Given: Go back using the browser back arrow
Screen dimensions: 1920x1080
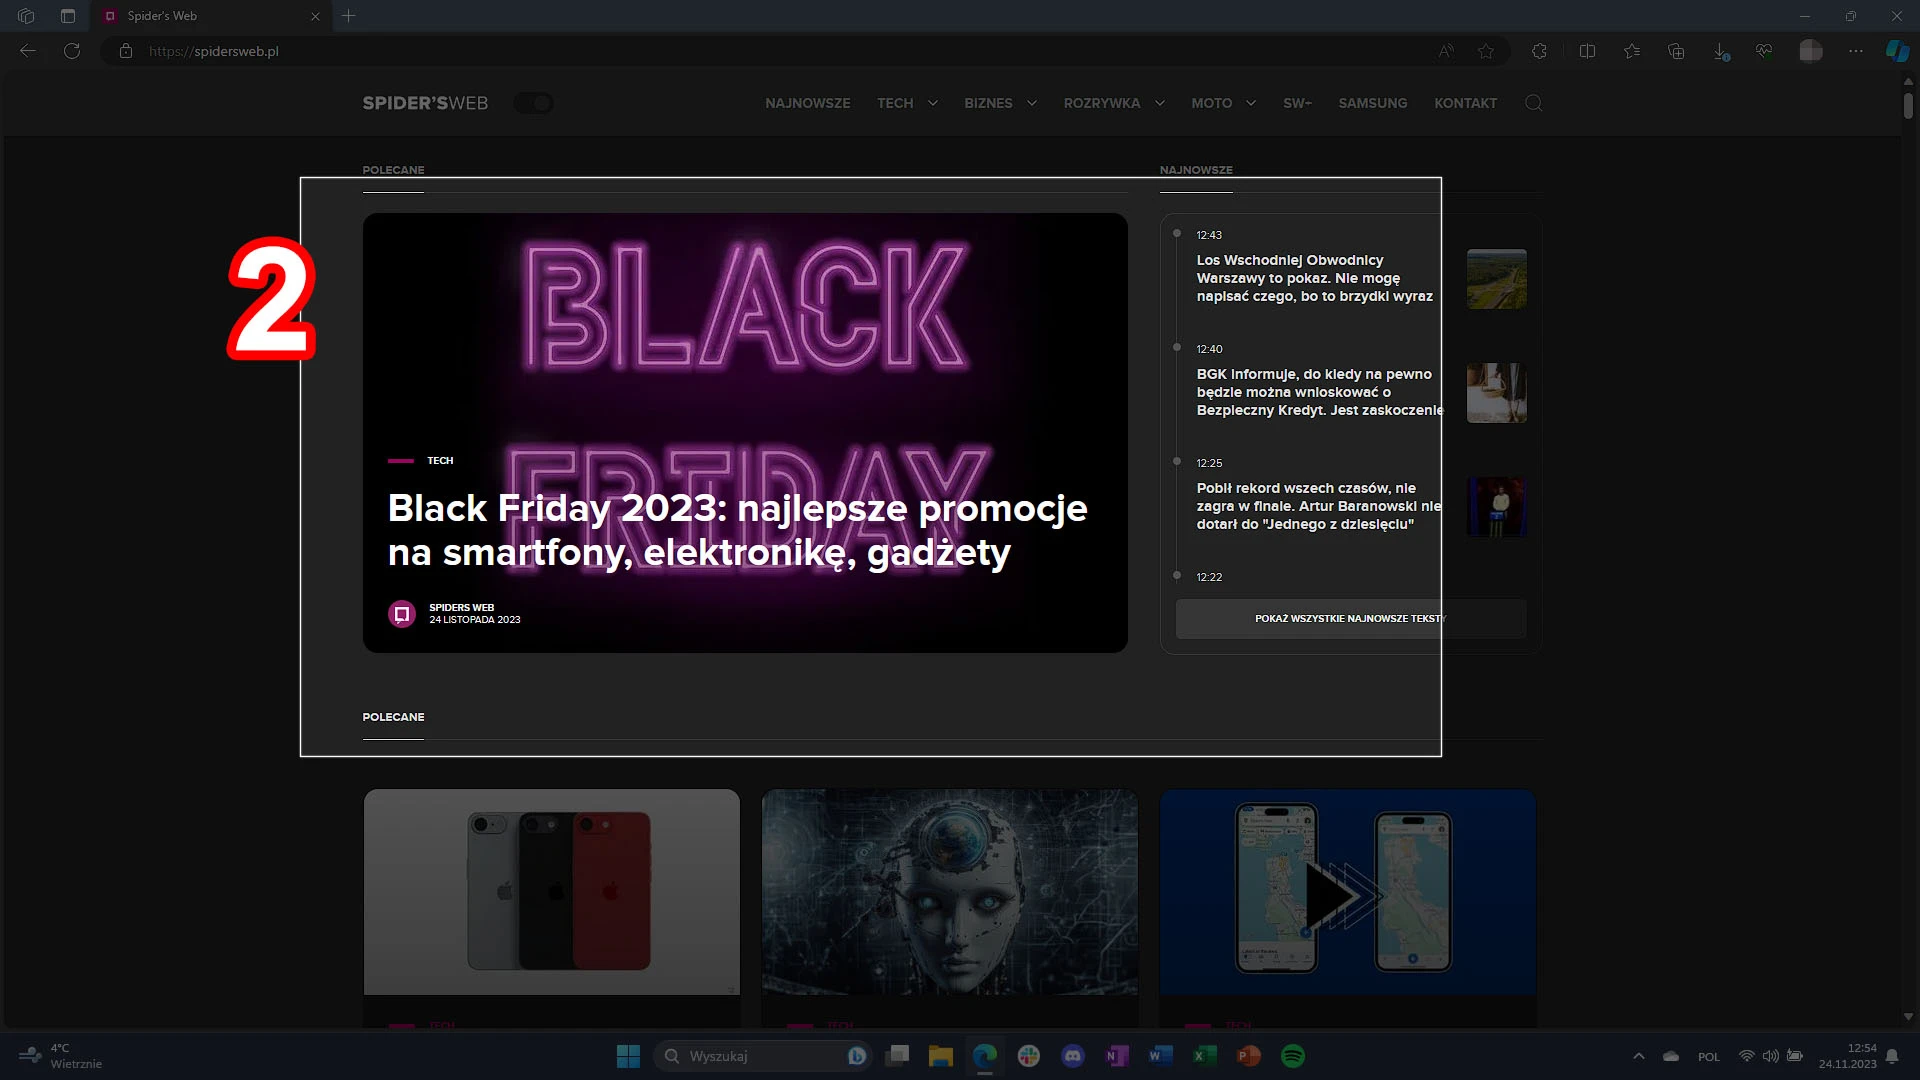Looking at the screenshot, I should pyautogui.click(x=28, y=51).
